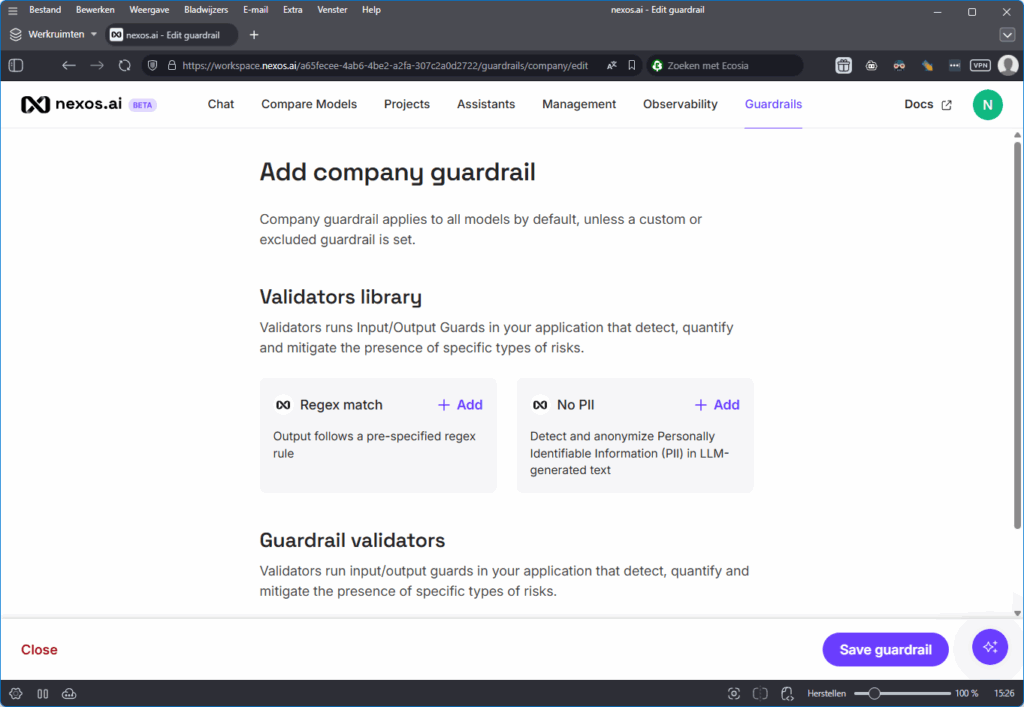This screenshot has height=707, width=1024.
Task: Open the new tab plus button
Action: pyautogui.click(x=254, y=35)
